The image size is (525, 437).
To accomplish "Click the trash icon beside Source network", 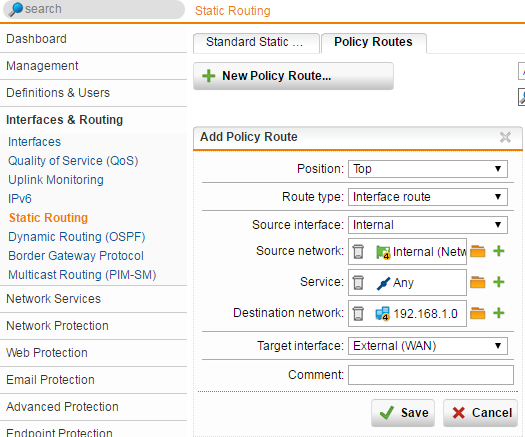I will 358,251.
